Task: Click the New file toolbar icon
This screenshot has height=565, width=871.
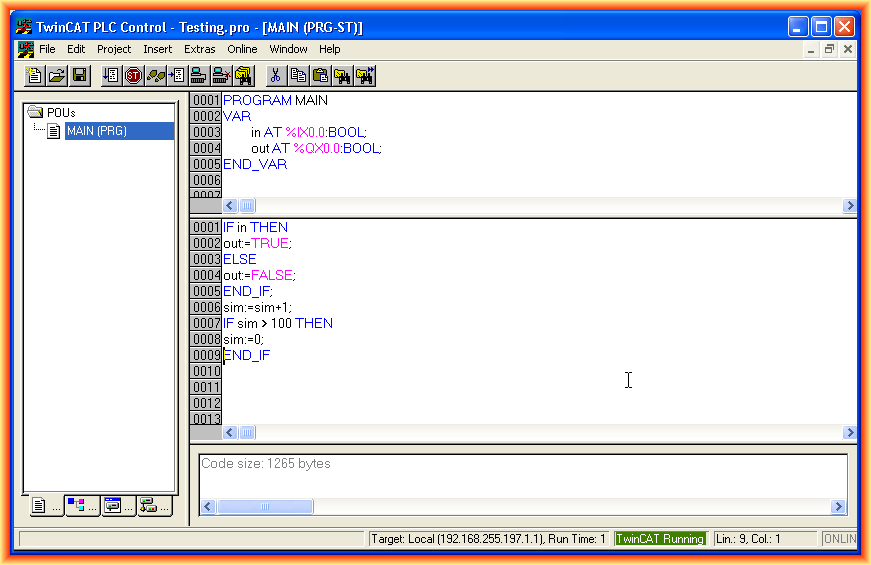Action: [x=35, y=75]
